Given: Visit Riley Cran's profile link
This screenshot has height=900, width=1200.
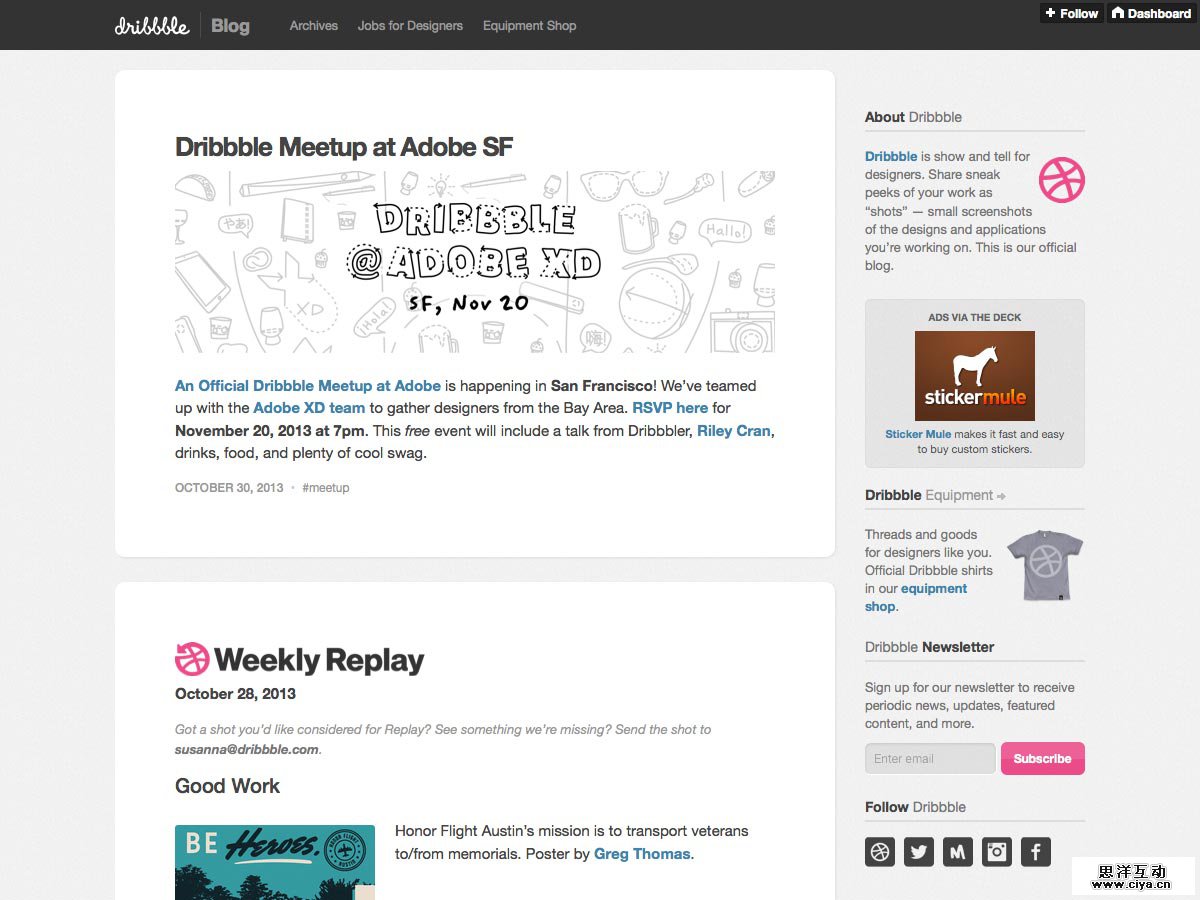Looking at the screenshot, I should pos(734,430).
